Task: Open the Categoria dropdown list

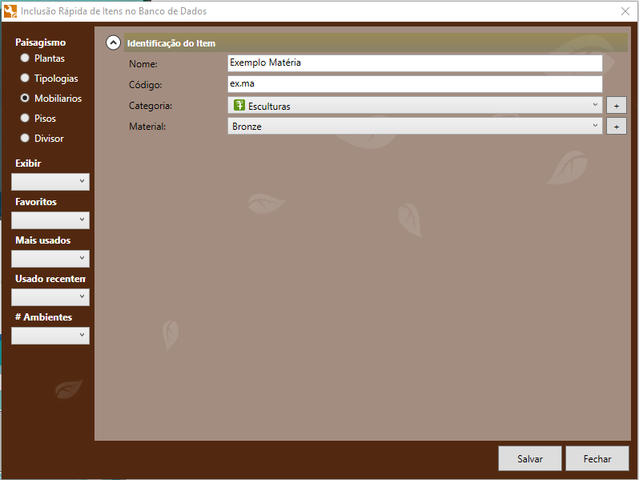Action: click(x=594, y=105)
